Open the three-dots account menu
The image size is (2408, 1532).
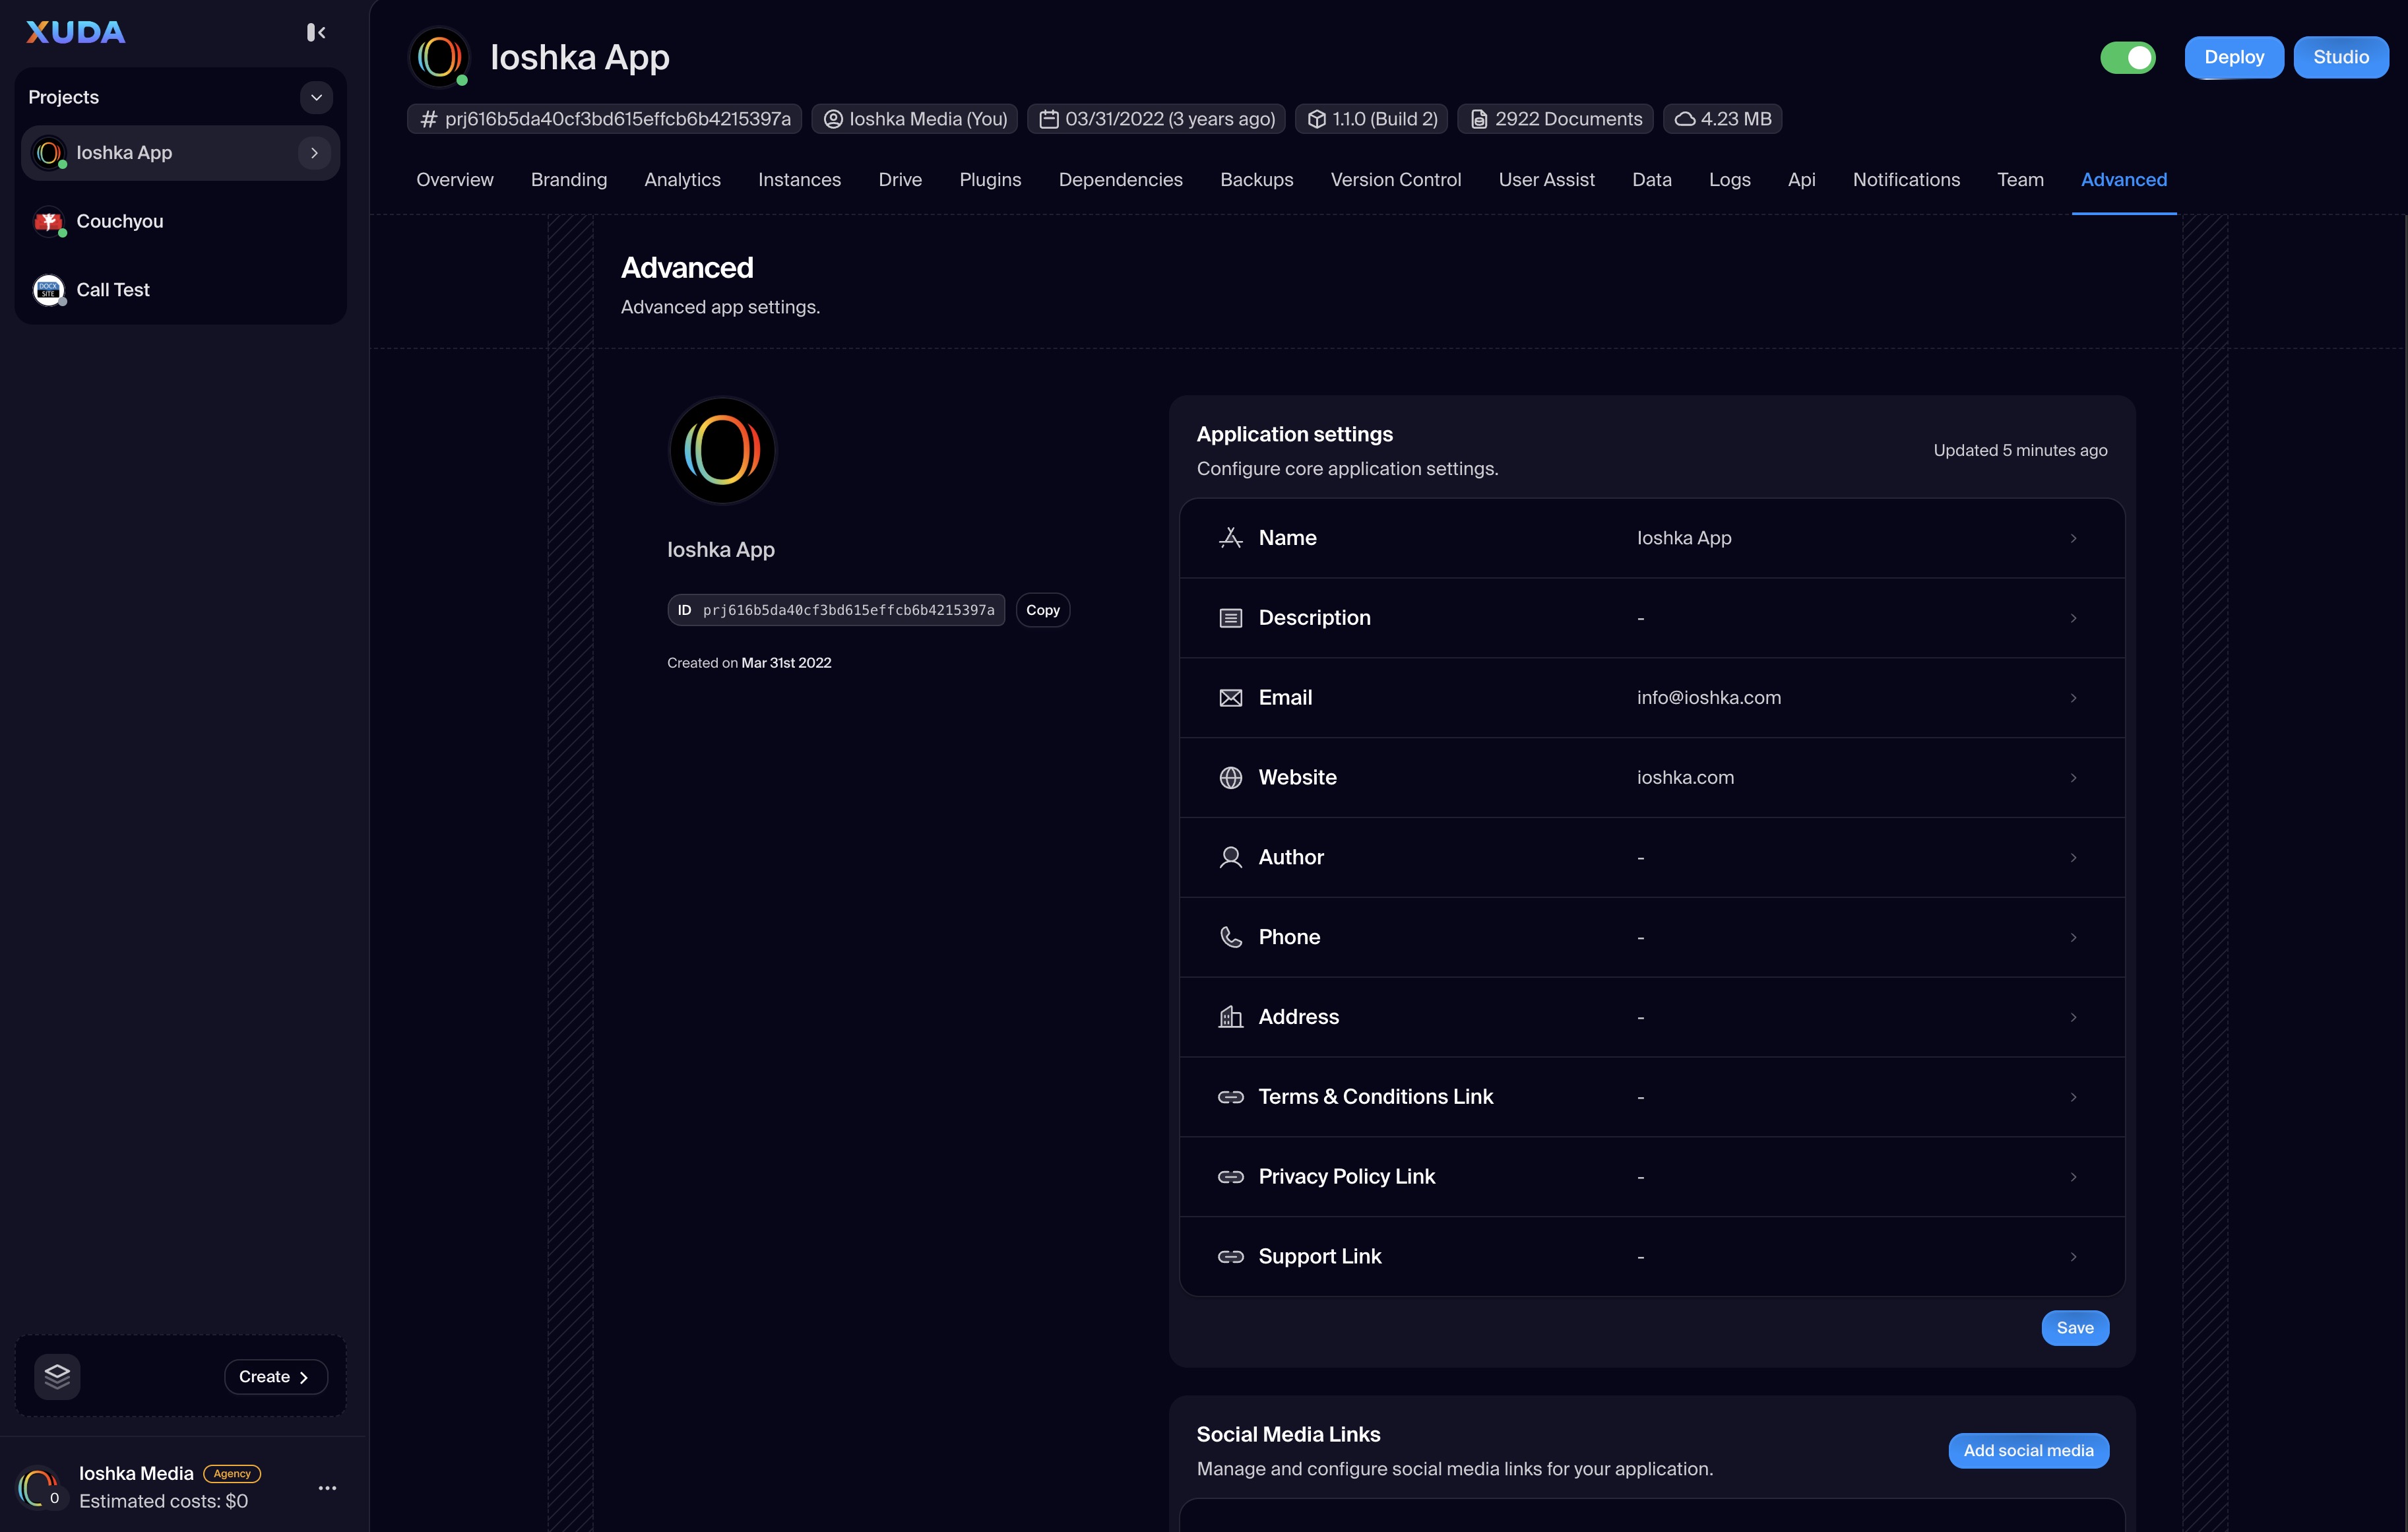pos(327,1488)
